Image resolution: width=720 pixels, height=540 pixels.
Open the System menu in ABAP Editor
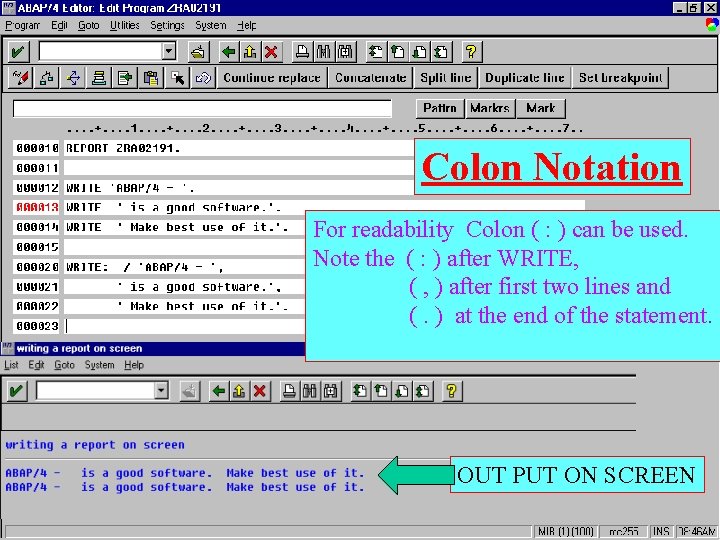click(x=211, y=25)
